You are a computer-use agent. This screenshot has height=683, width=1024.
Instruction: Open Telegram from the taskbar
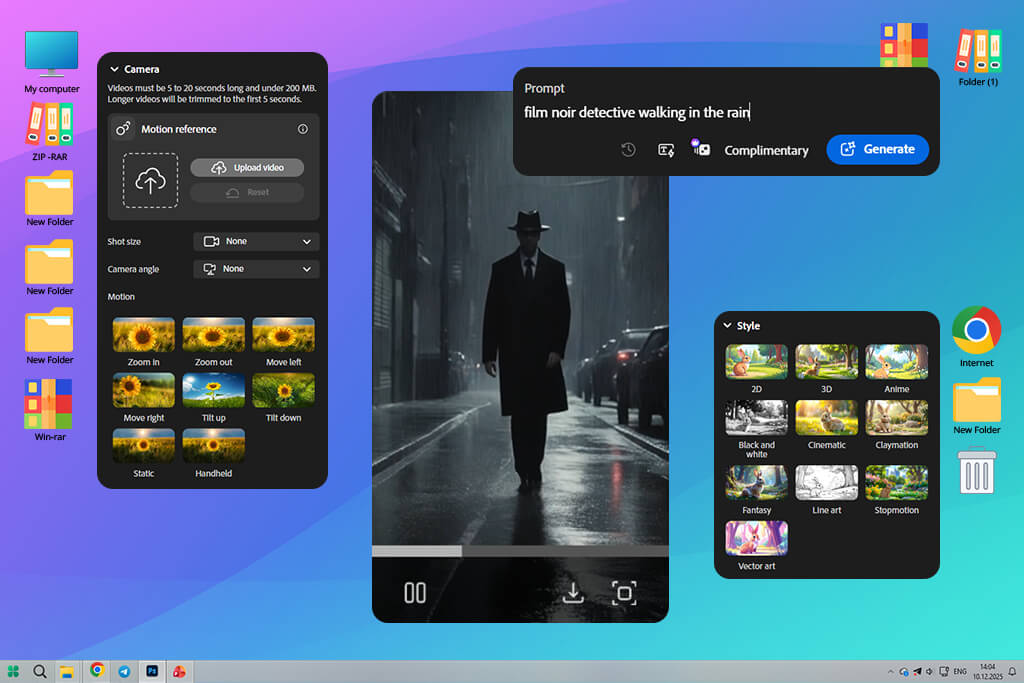[x=124, y=671]
